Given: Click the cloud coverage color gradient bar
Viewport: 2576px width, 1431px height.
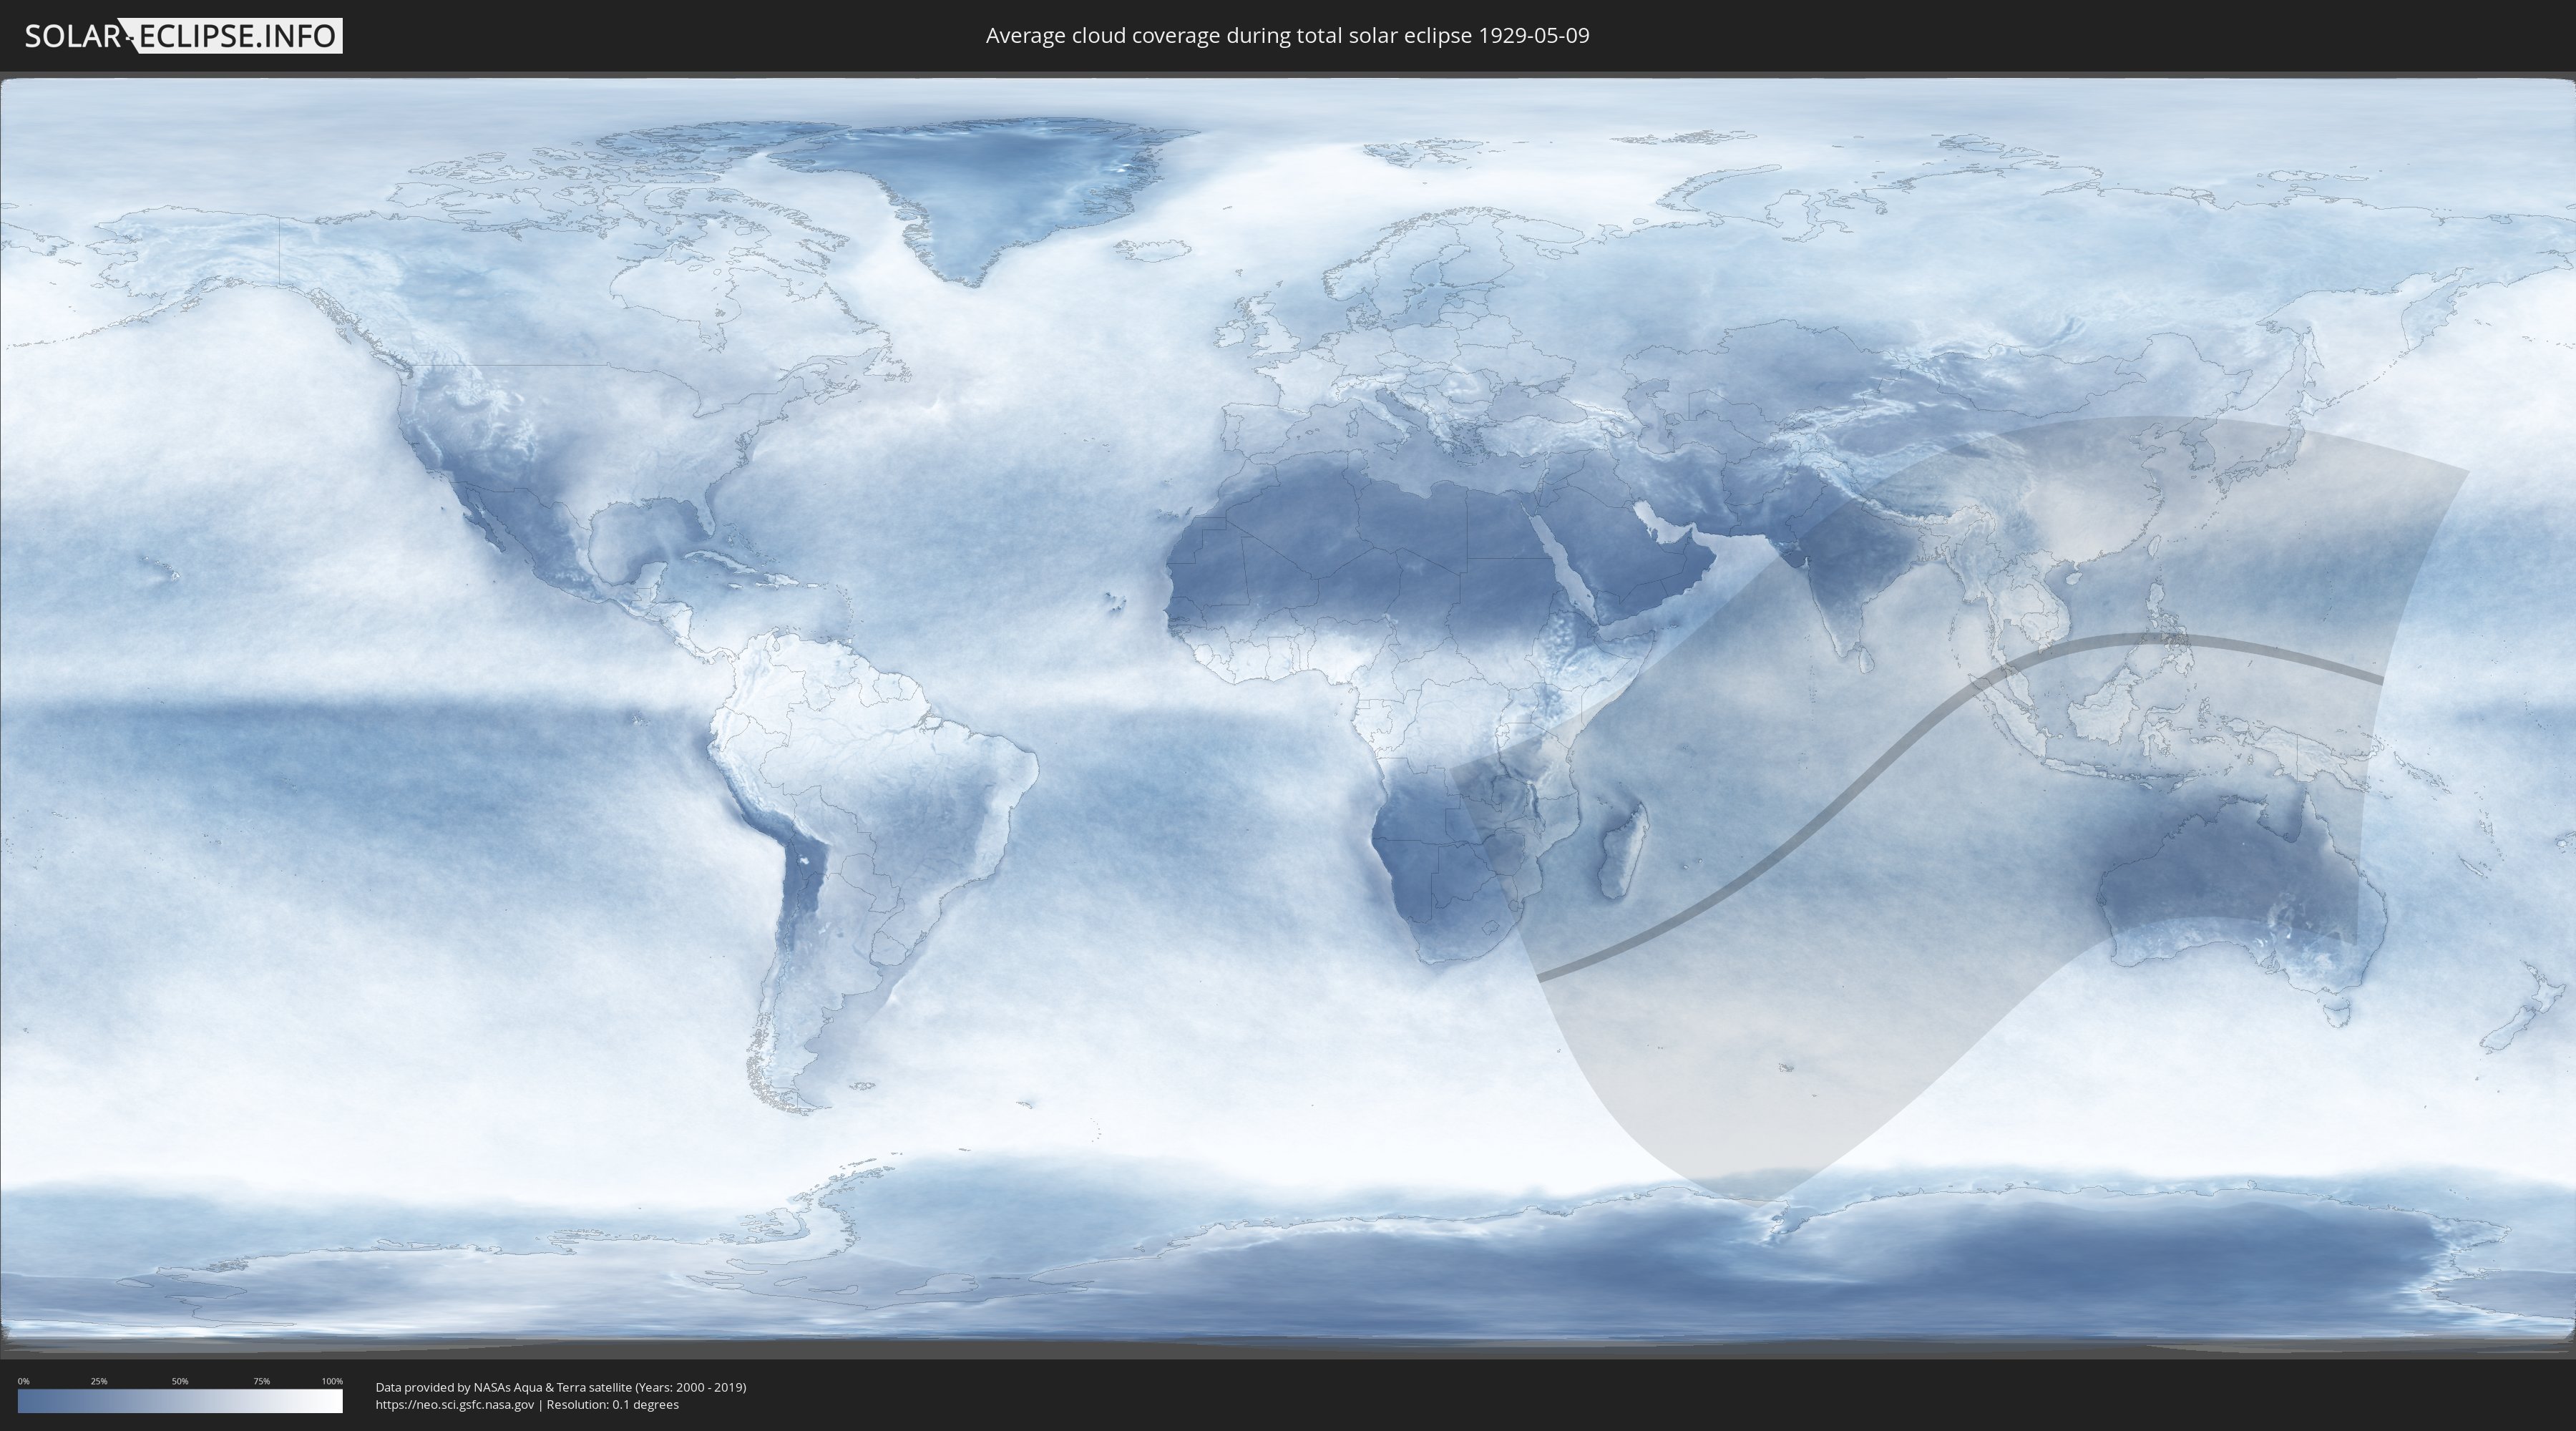Looking at the screenshot, I should pyautogui.click(x=180, y=1401).
